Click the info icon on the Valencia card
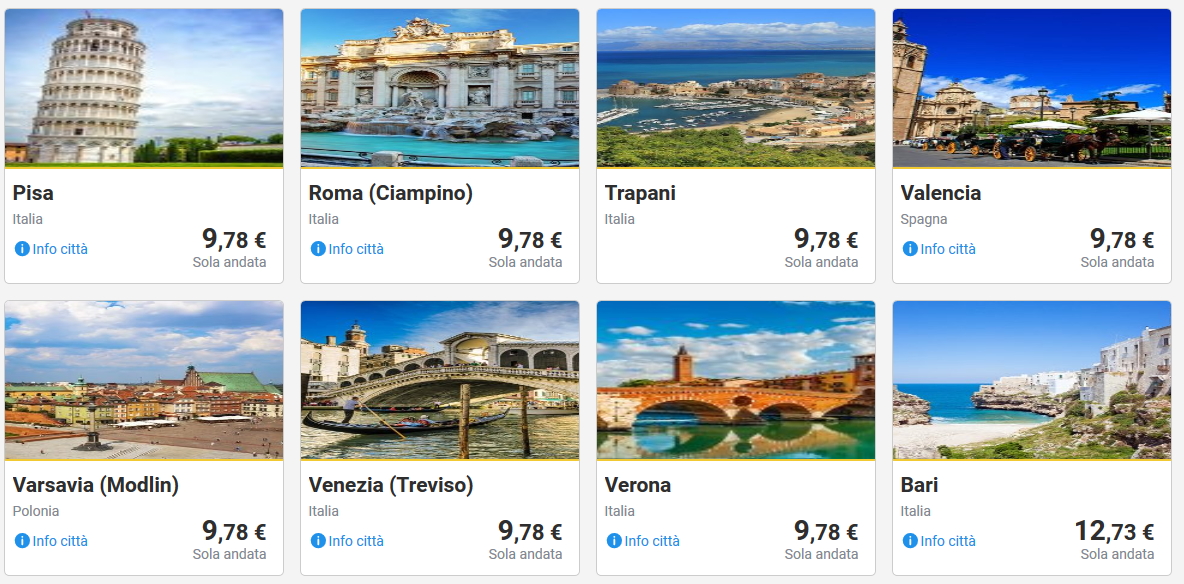Image resolution: width=1184 pixels, height=584 pixels. pyautogui.click(x=910, y=249)
